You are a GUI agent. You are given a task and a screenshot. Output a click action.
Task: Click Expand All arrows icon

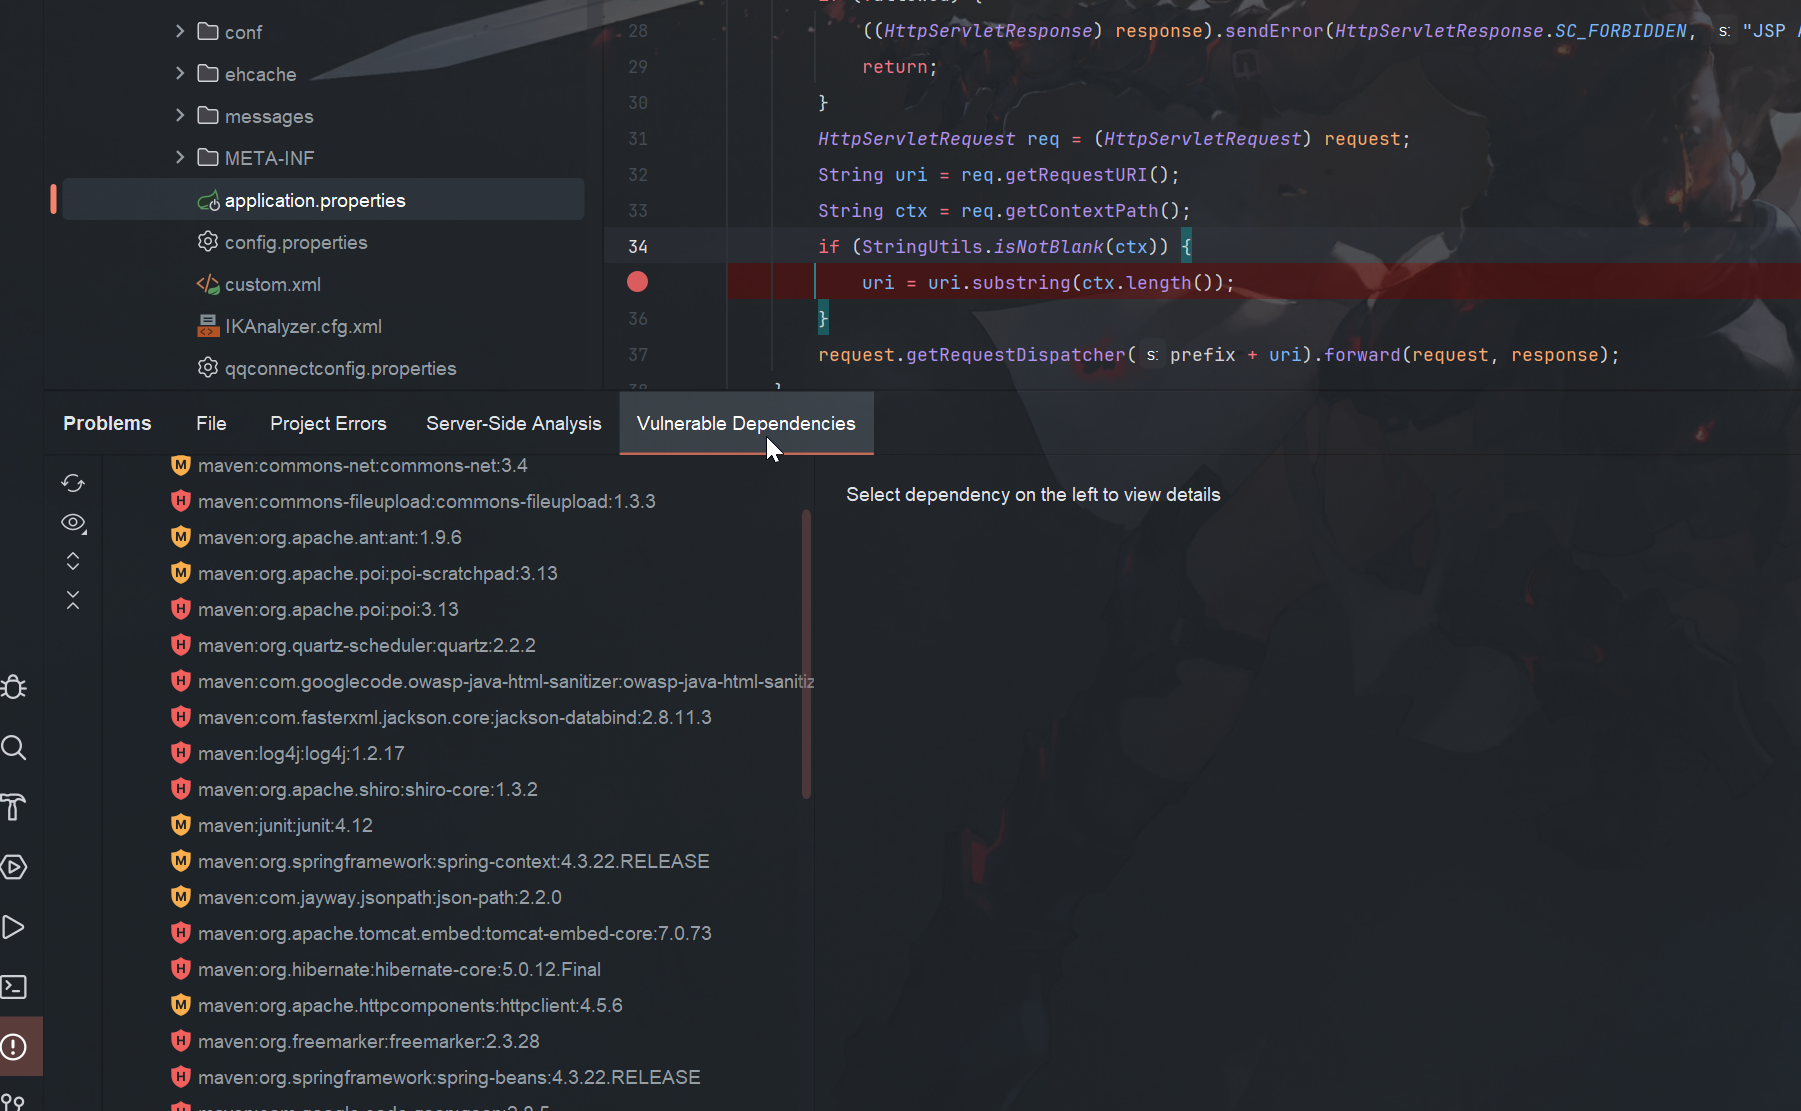(73, 561)
